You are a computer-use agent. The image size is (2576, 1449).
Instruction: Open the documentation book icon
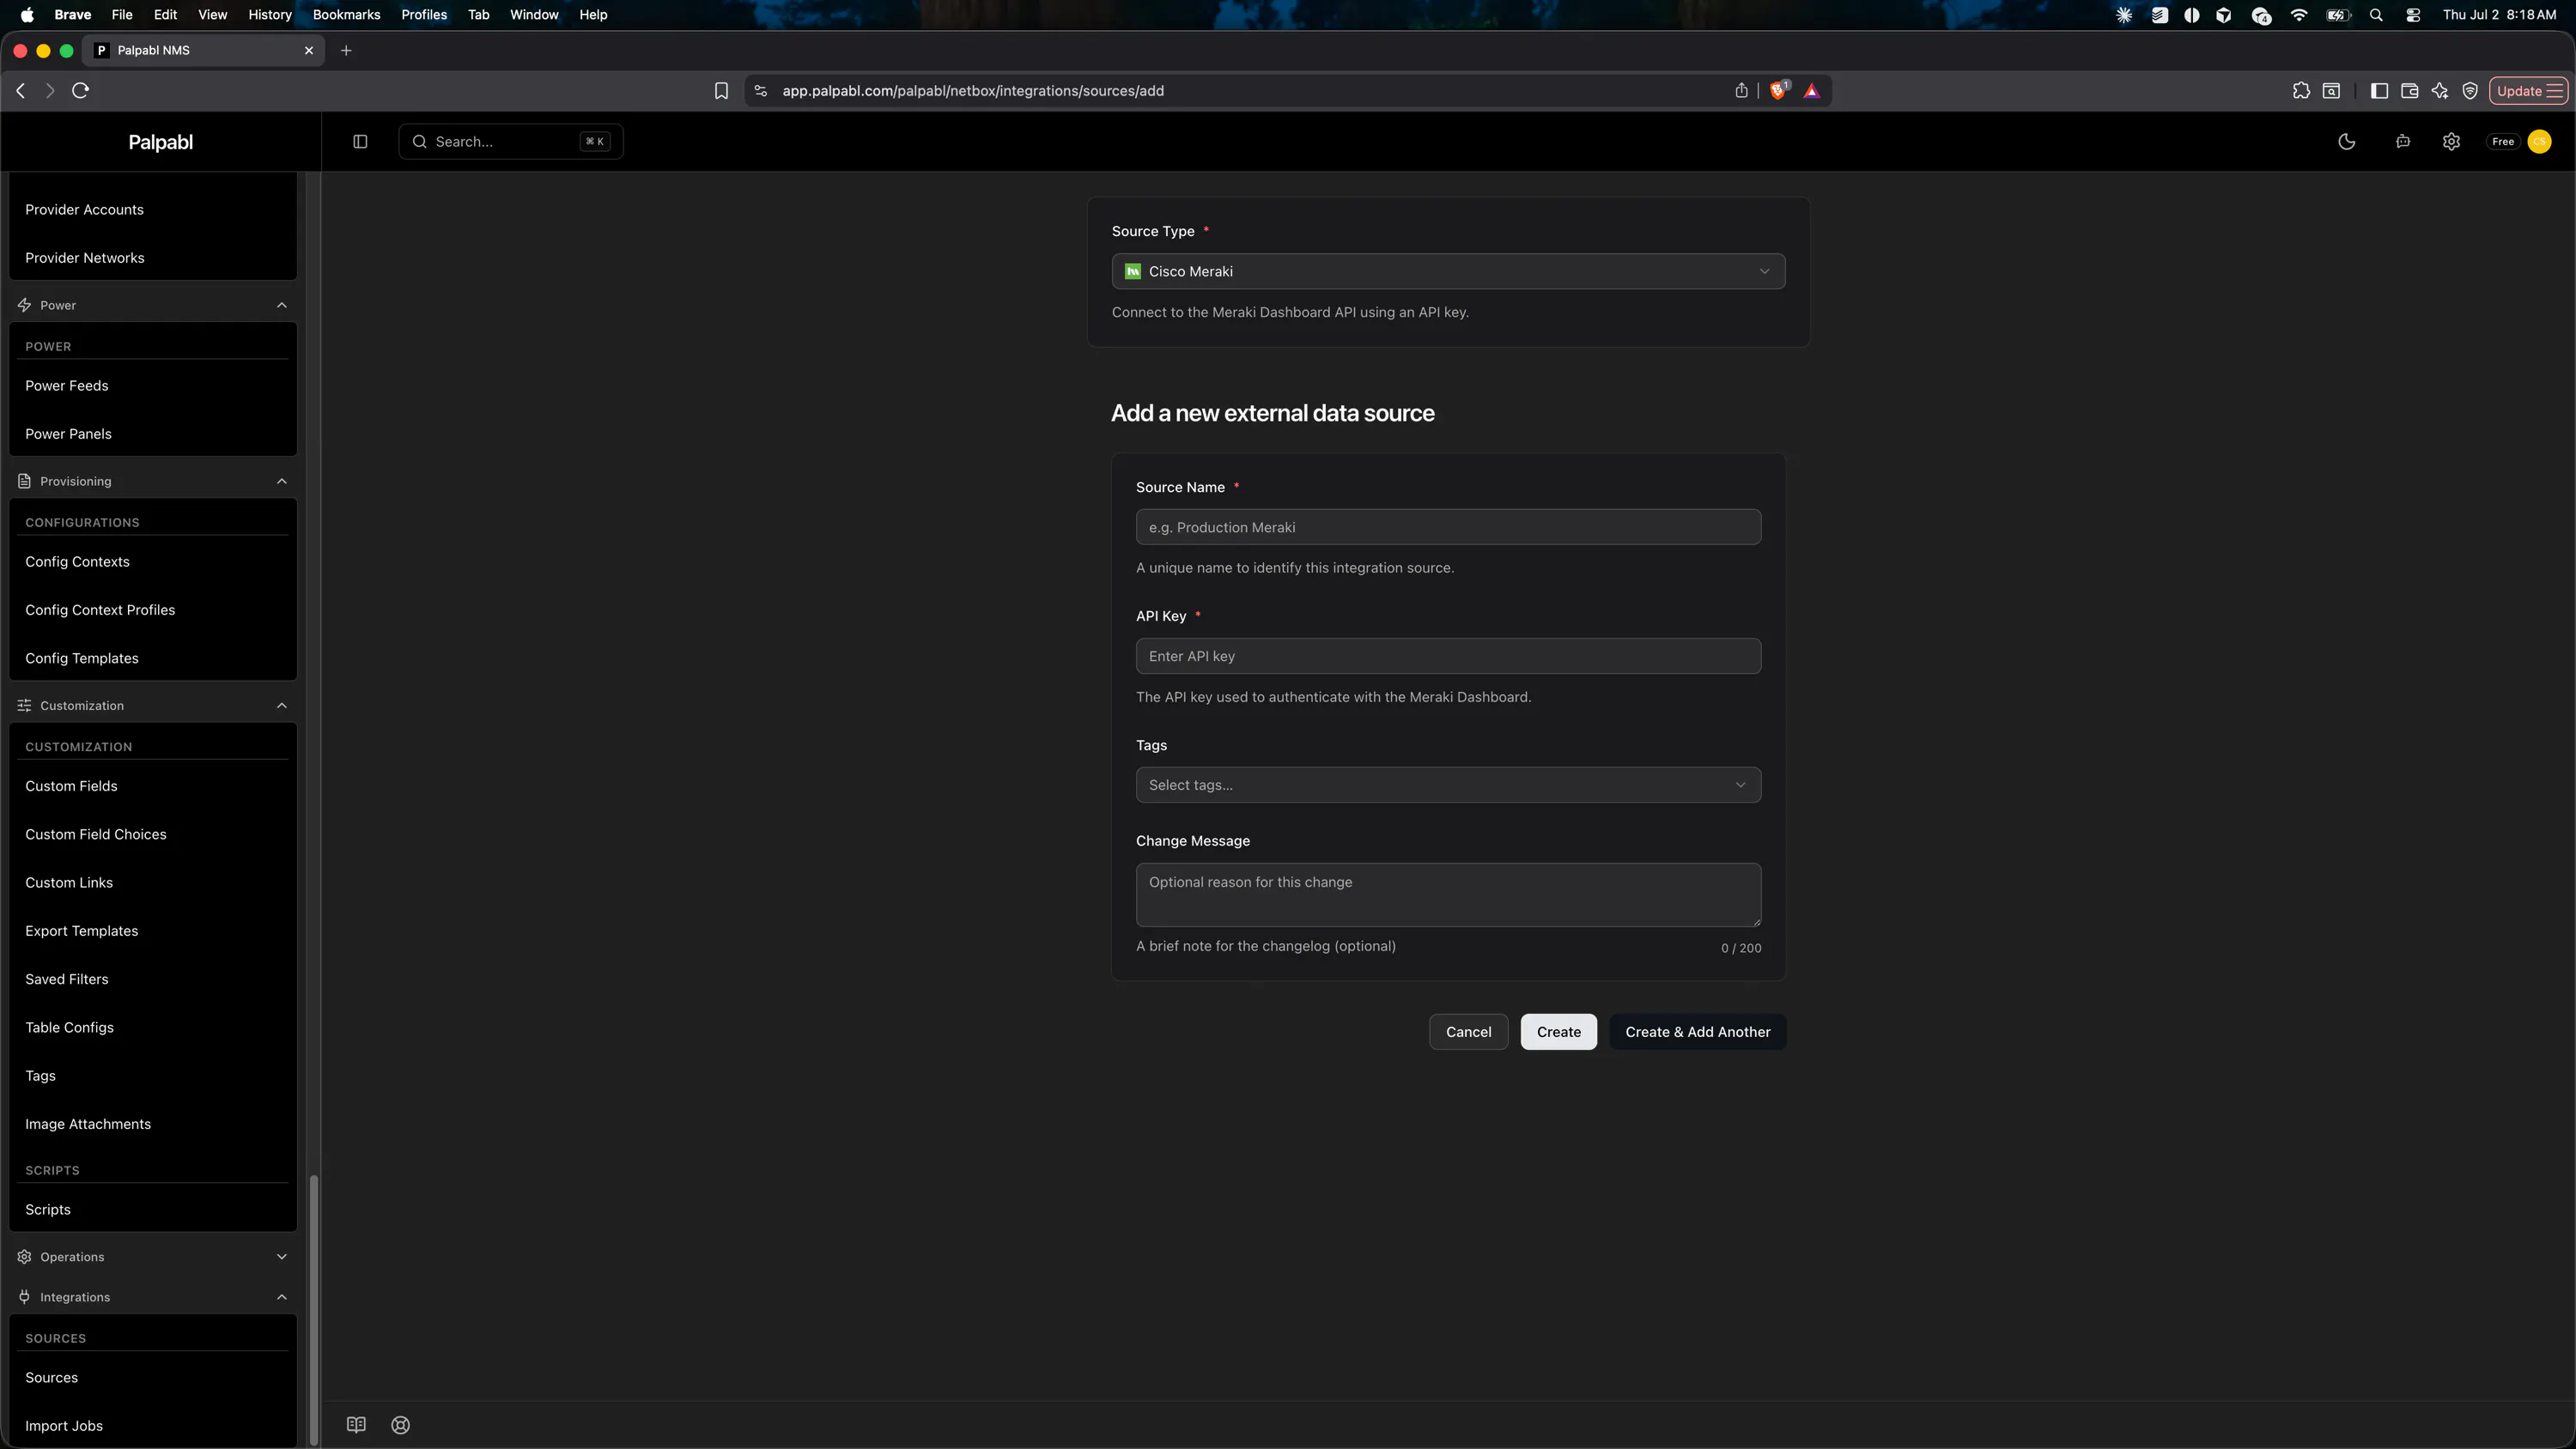[x=356, y=1425]
